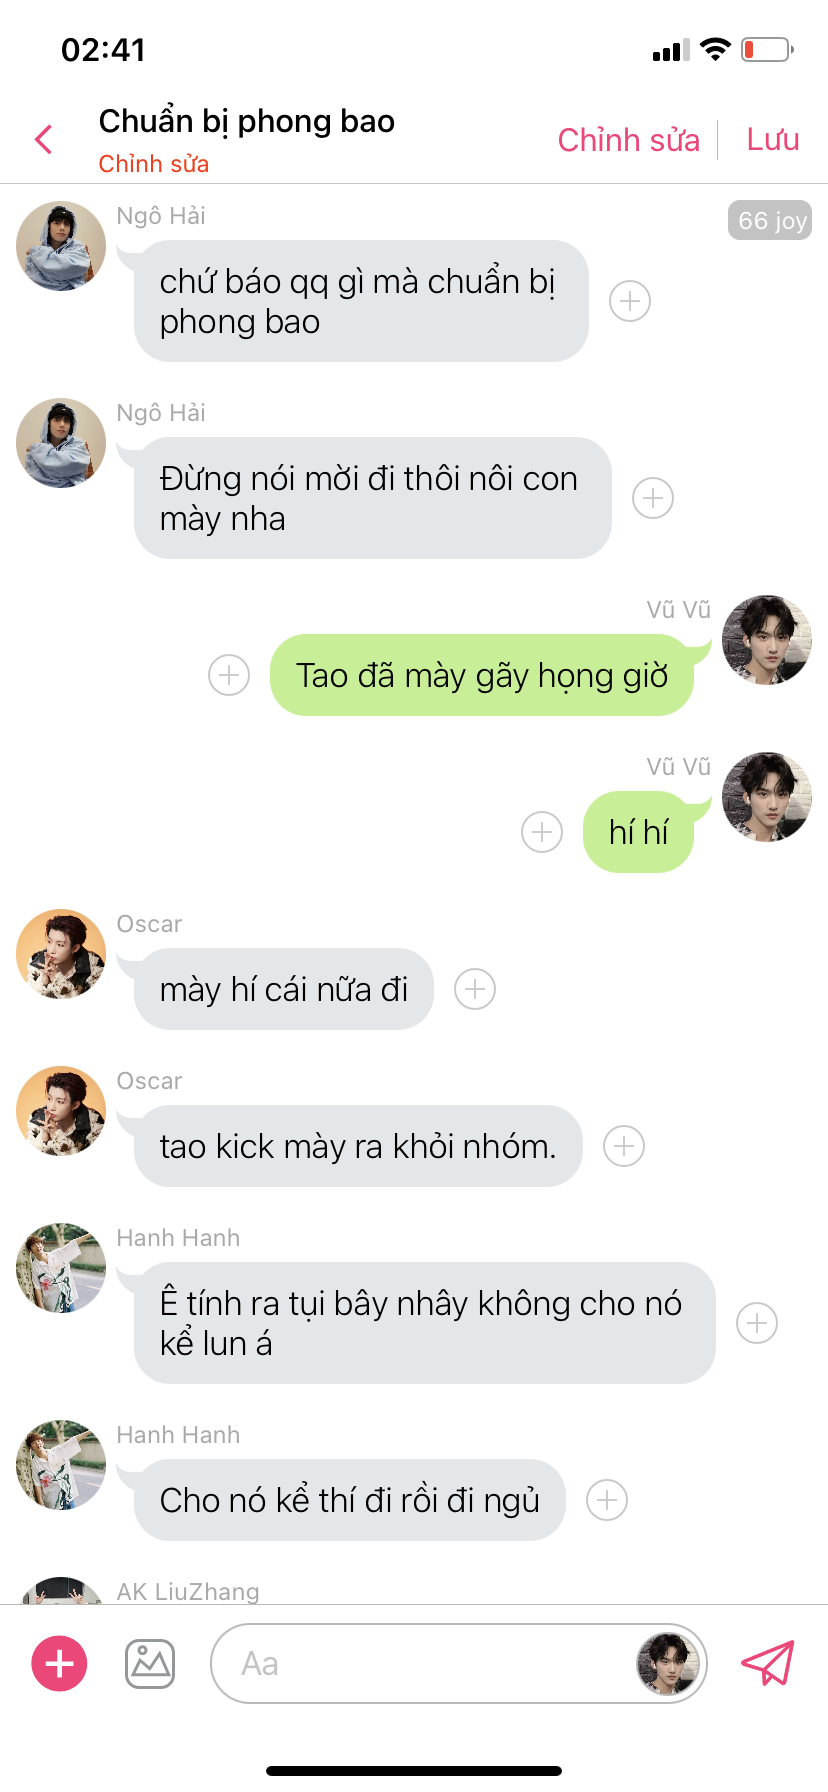828x1792 pixels.
Task: Tap plus icon beside "Ê tính ra tụi bây" message
Action: 757,1323
